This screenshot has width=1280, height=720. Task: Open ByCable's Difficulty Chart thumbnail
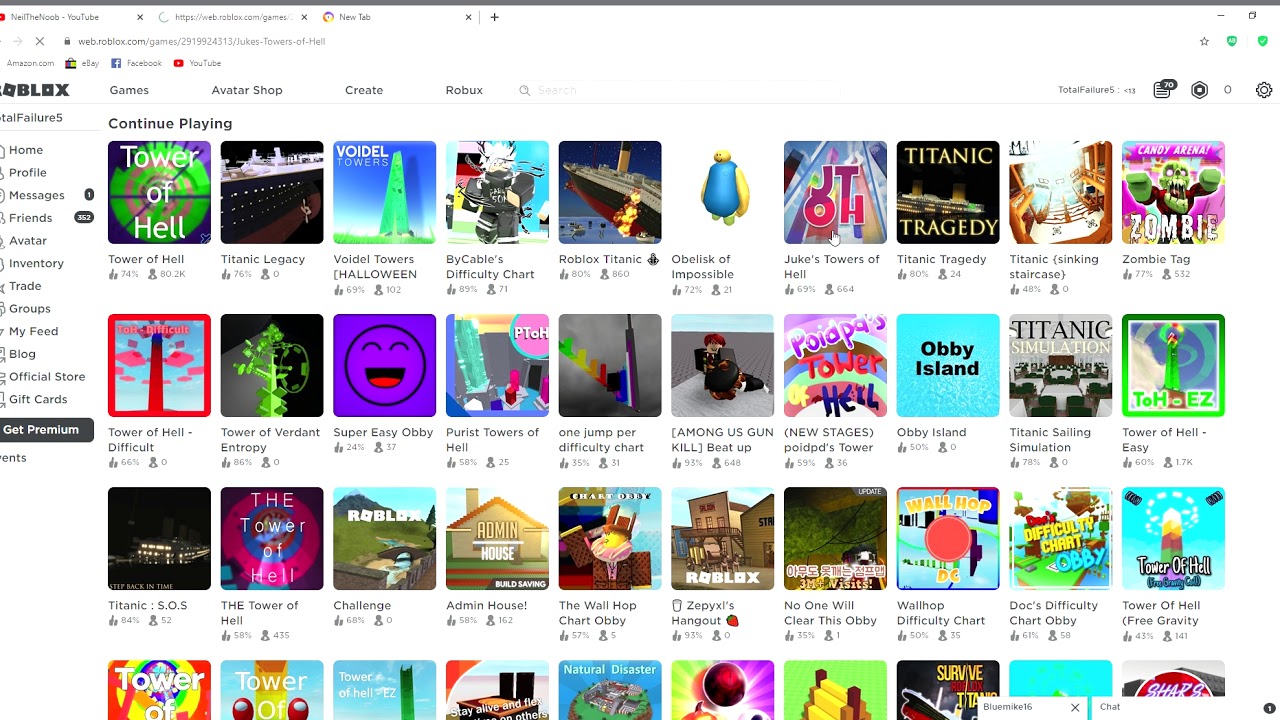(497, 192)
